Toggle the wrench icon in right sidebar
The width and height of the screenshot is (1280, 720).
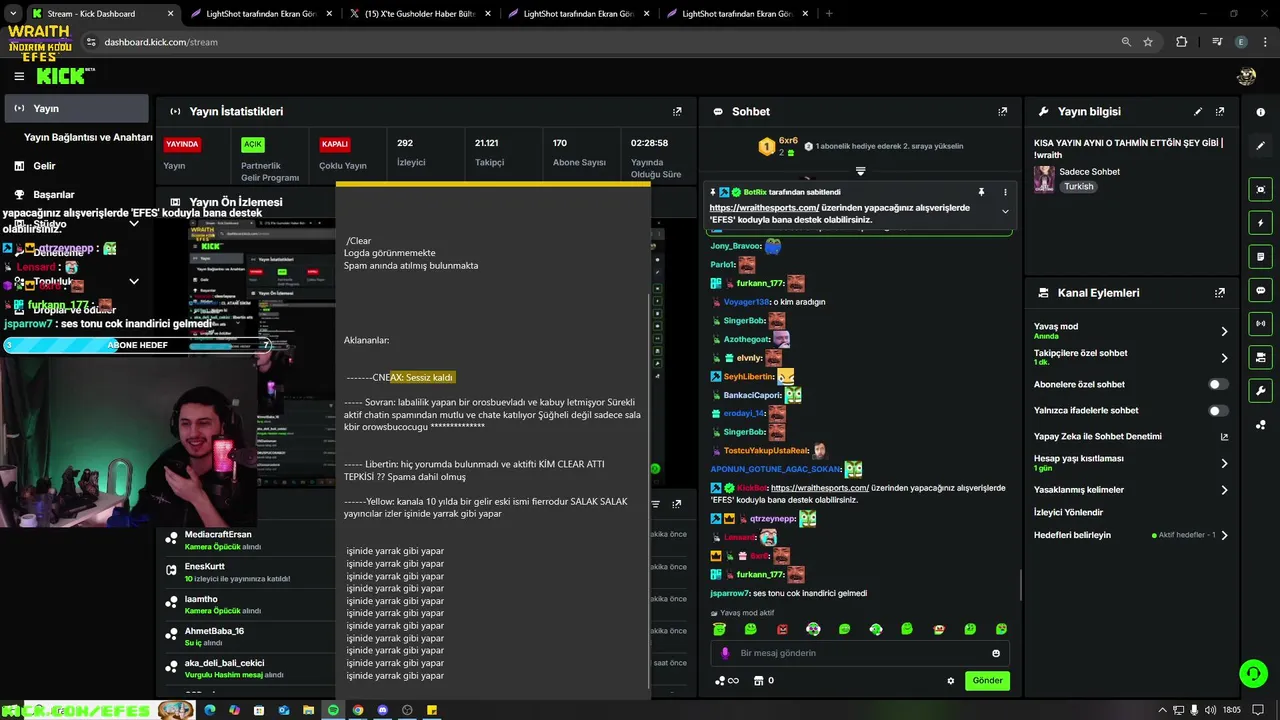click(x=1261, y=391)
